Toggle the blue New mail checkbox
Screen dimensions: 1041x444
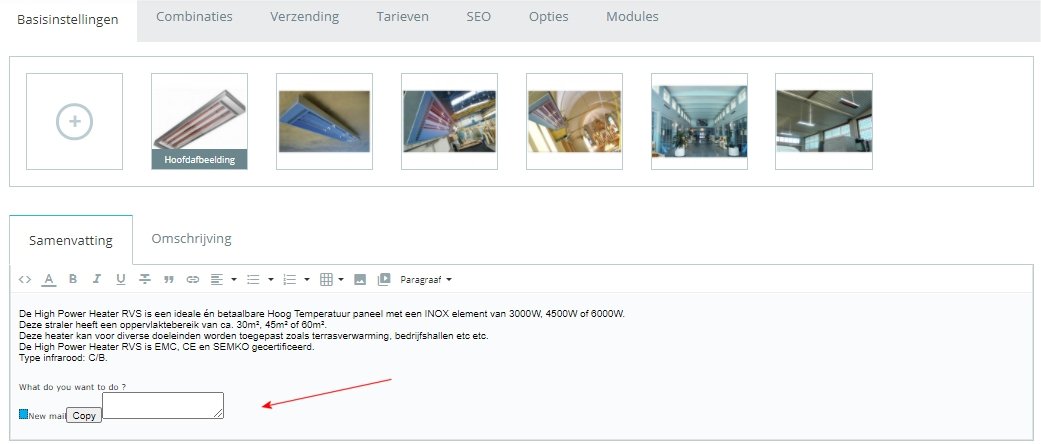tap(23, 414)
